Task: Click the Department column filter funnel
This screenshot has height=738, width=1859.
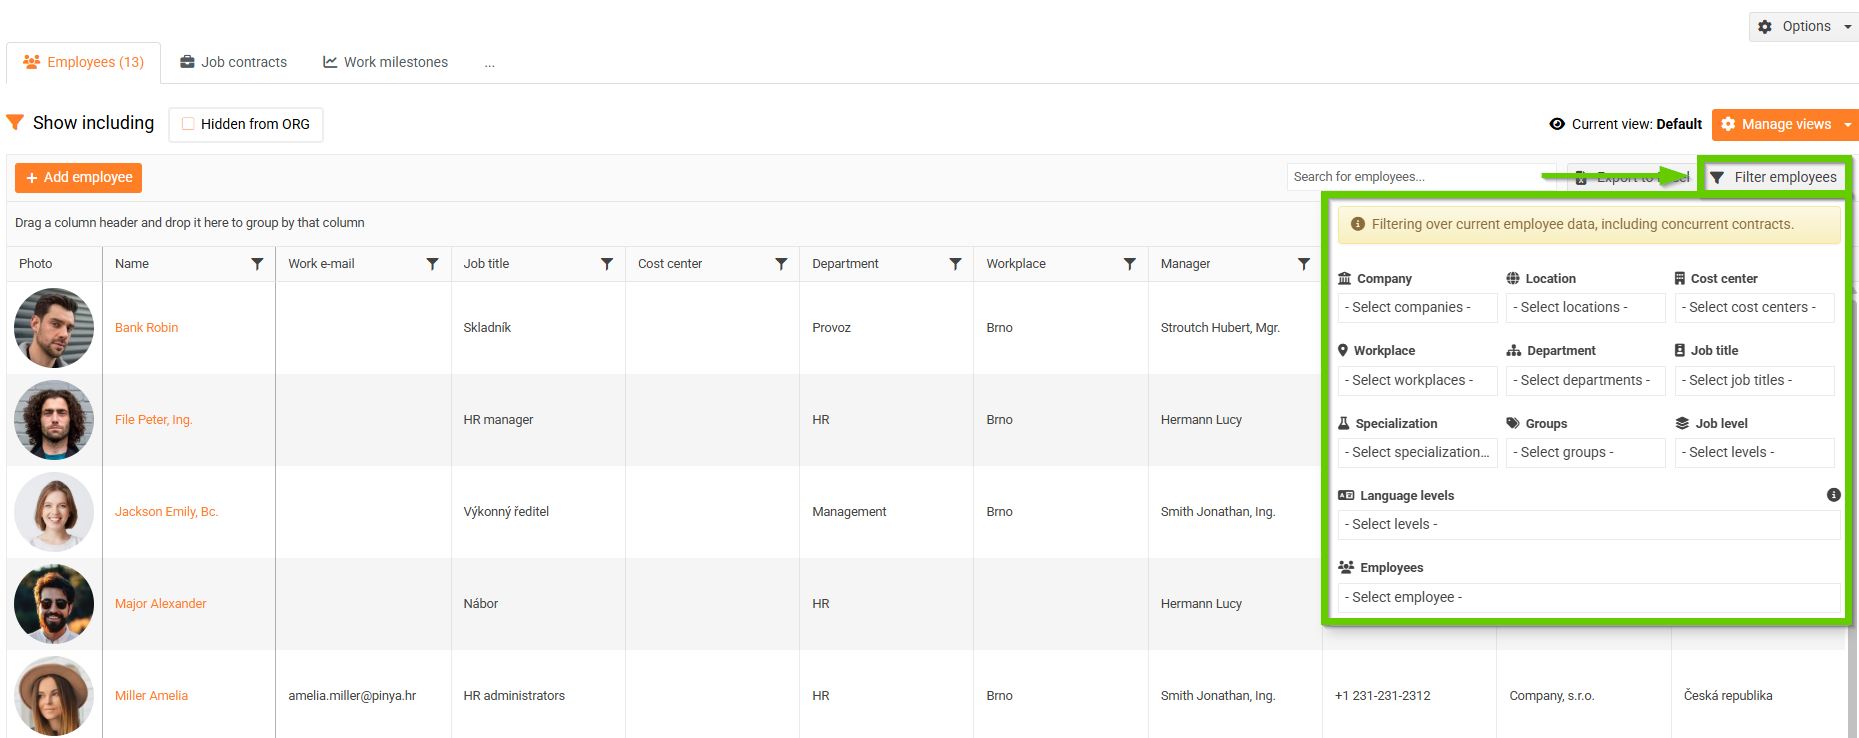Action: [x=955, y=264]
